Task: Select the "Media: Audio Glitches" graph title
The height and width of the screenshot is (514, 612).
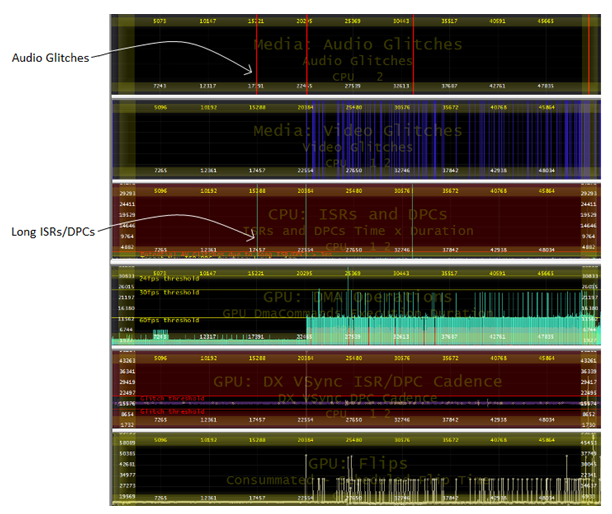Action: pyautogui.click(x=357, y=44)
